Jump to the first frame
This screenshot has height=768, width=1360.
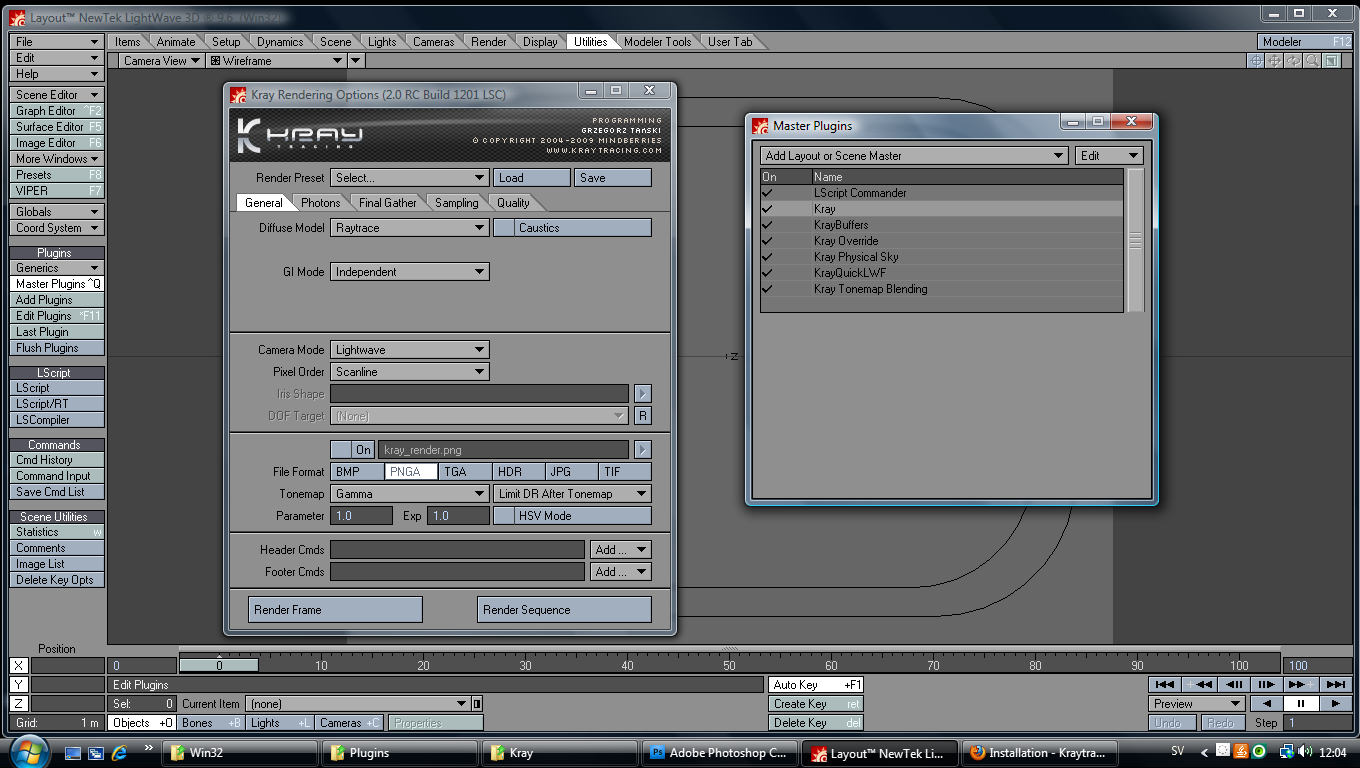(1163, 684)
